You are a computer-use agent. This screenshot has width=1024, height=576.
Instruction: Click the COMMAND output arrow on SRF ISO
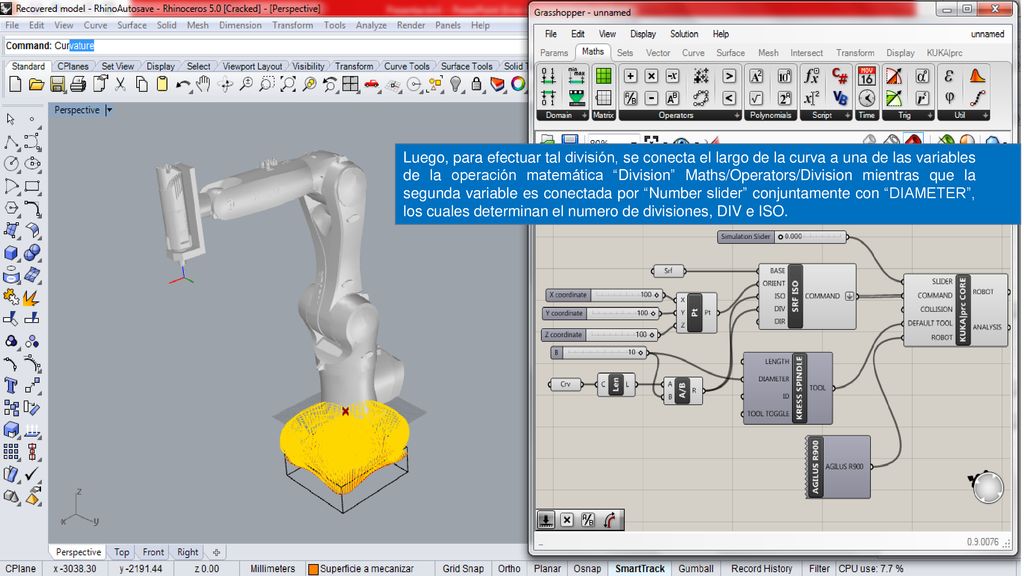point(849,296)
